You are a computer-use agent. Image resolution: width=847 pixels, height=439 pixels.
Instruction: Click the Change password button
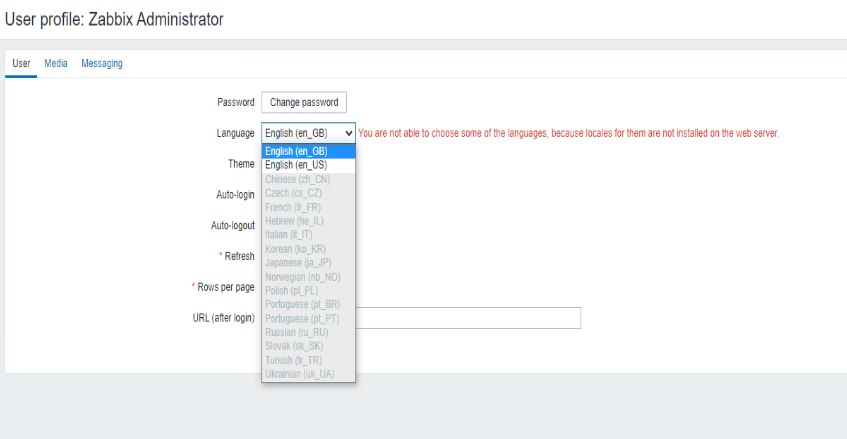[304, 102]
